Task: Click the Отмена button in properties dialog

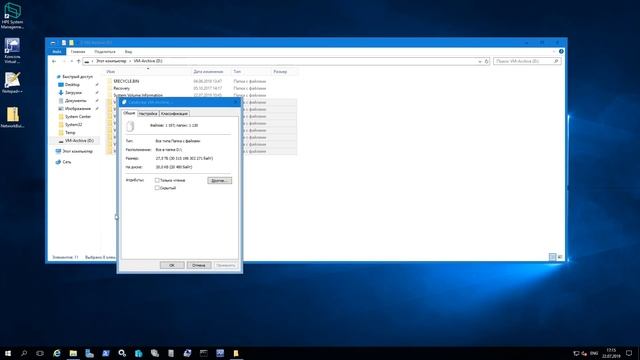Action: (x=199, y=265)
